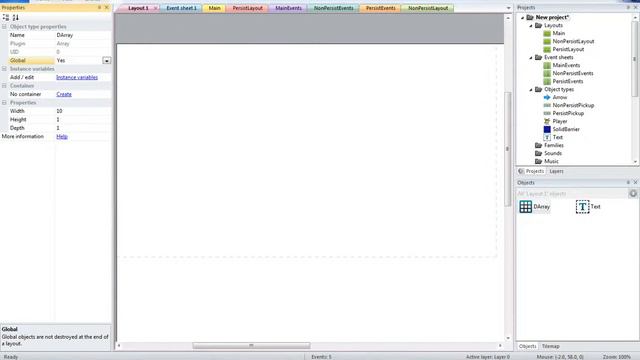This screenshot has height=360, width=640.
Task: Open the Tilemap tab
Action: 551,346
